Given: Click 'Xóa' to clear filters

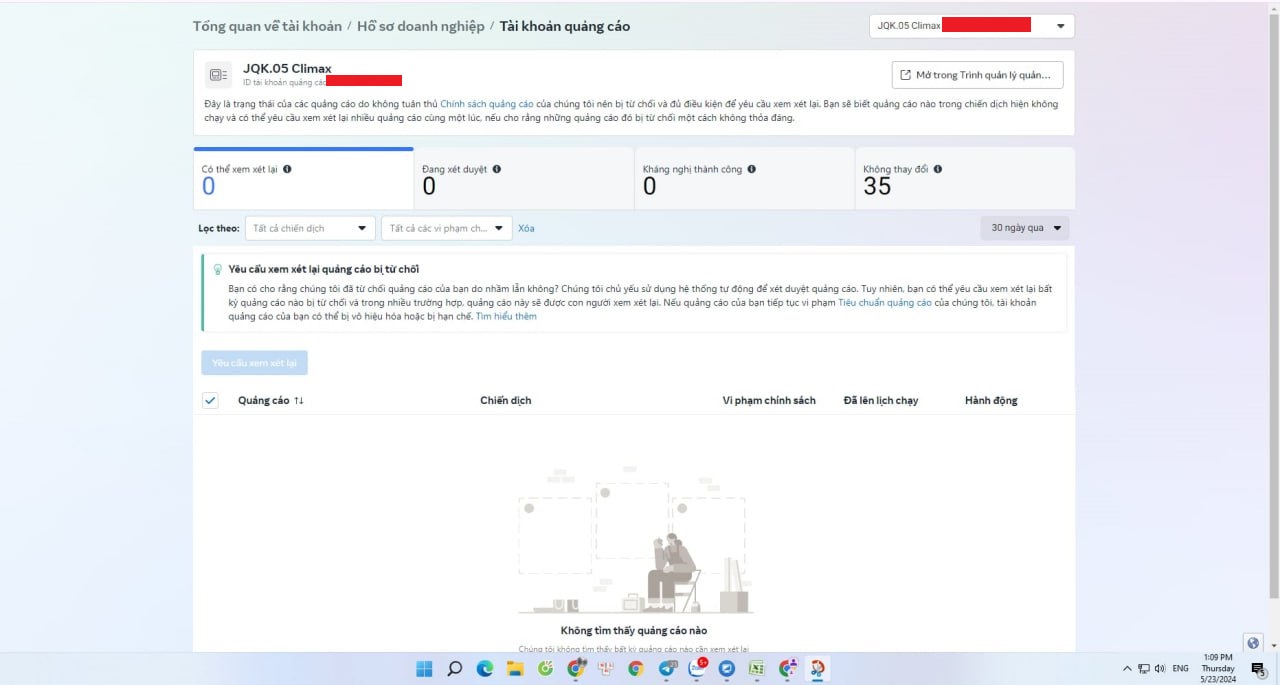Looking at the screenshot, I should (526, 228).
